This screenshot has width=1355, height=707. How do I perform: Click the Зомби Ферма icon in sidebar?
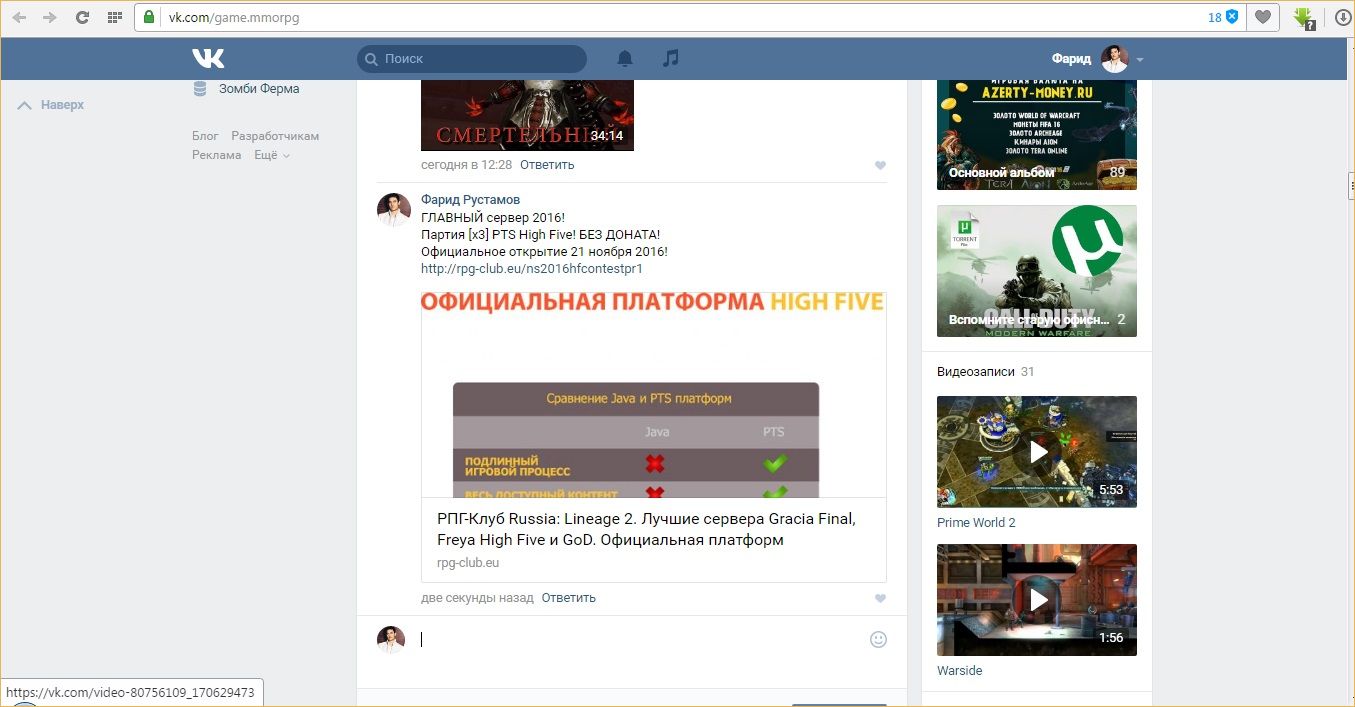coord(200,88)
